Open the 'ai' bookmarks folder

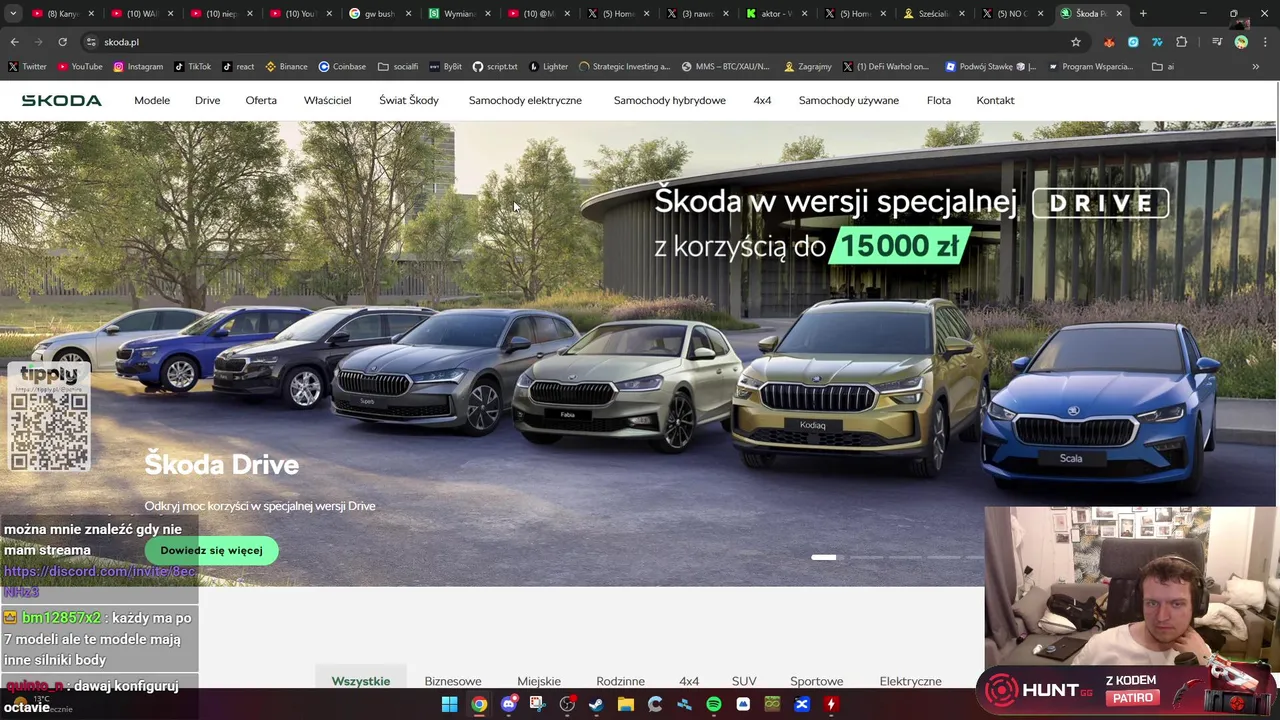tap(1163, 66)
